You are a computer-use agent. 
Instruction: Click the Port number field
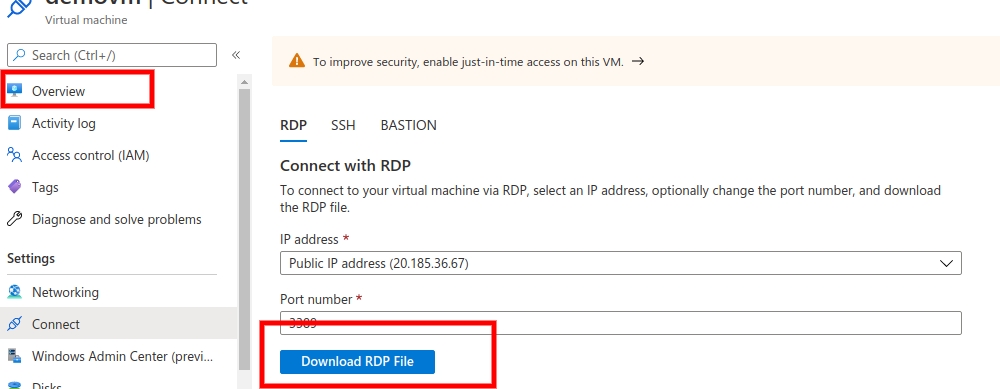point(621,323)
